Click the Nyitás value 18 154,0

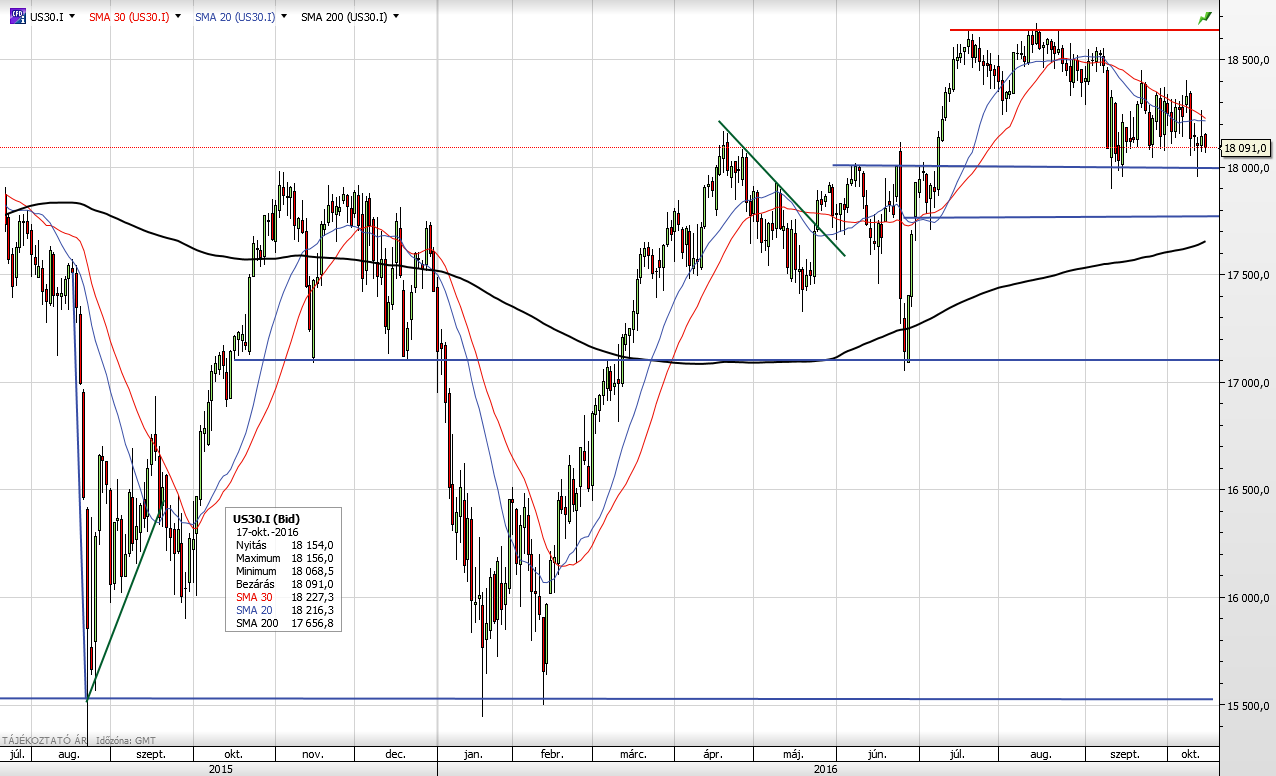(x=312, y=545)
